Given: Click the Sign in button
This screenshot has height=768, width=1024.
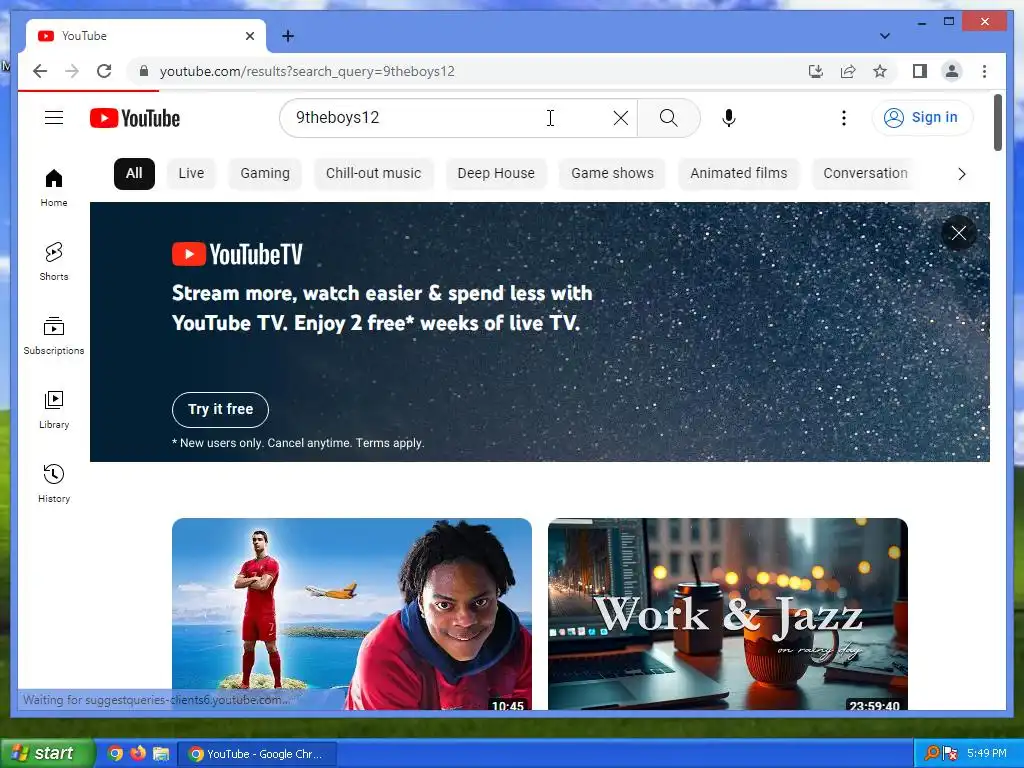Looking at the screenshot, I should click(x=921, y=118).
